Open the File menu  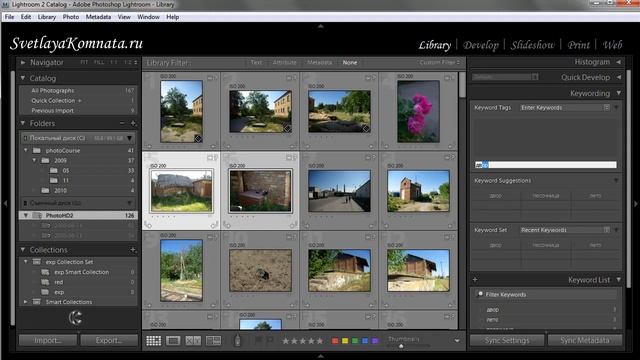click(9, 17)
